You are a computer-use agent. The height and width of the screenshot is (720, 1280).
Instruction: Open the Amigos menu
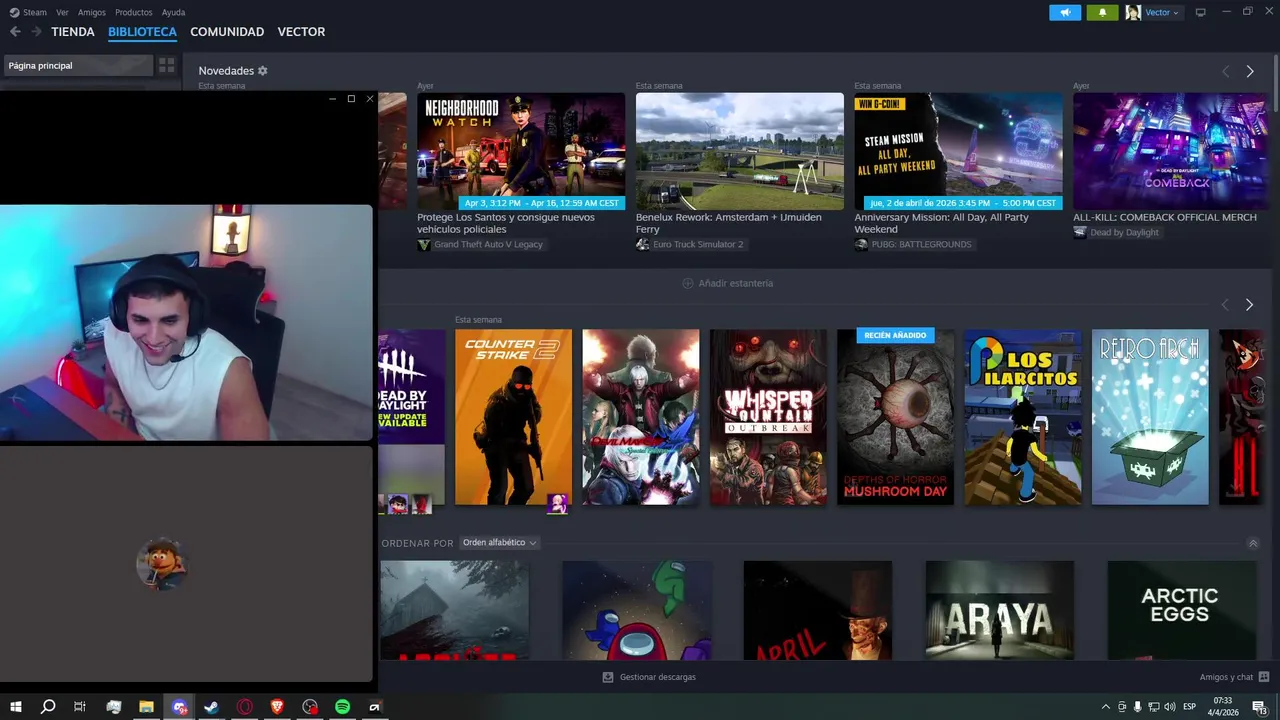click(x=92, y=12)
